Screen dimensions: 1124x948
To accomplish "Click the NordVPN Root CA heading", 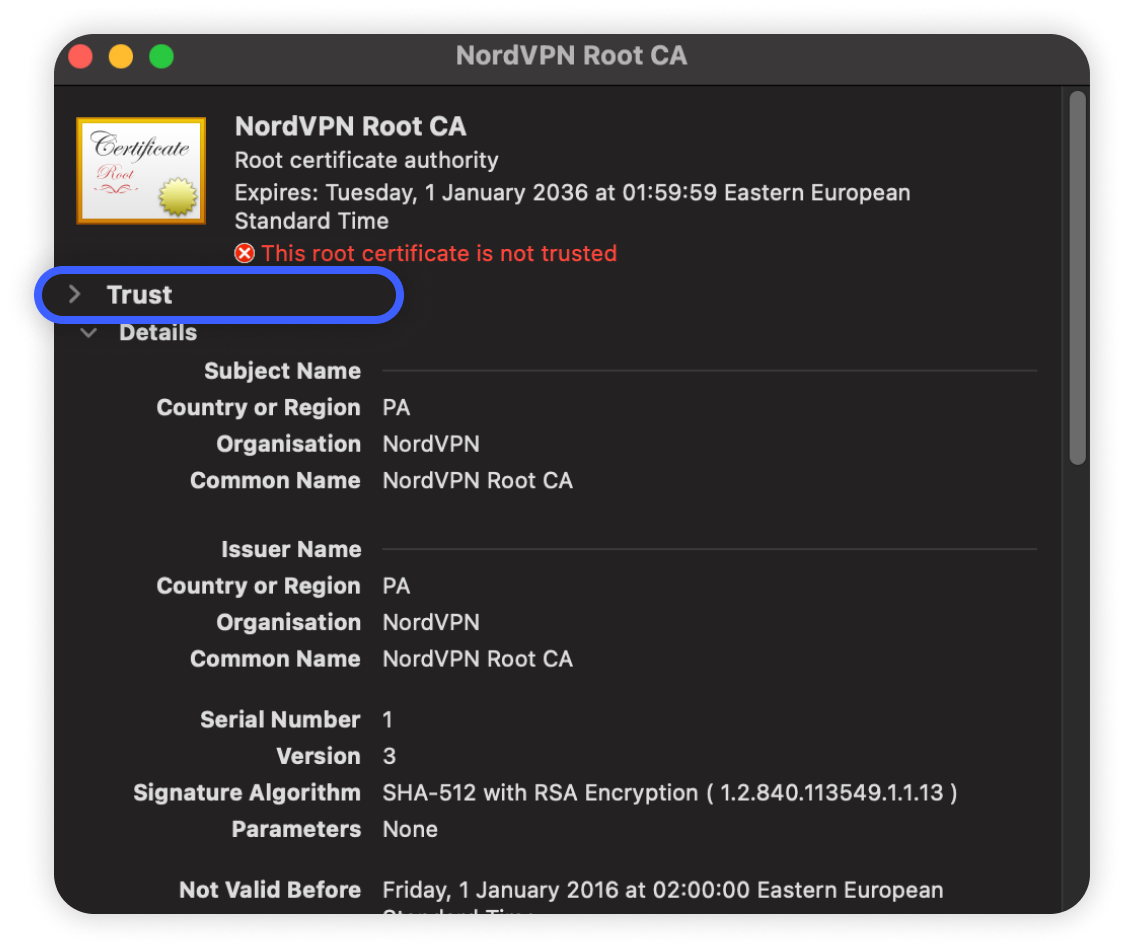I will point(350,127).
